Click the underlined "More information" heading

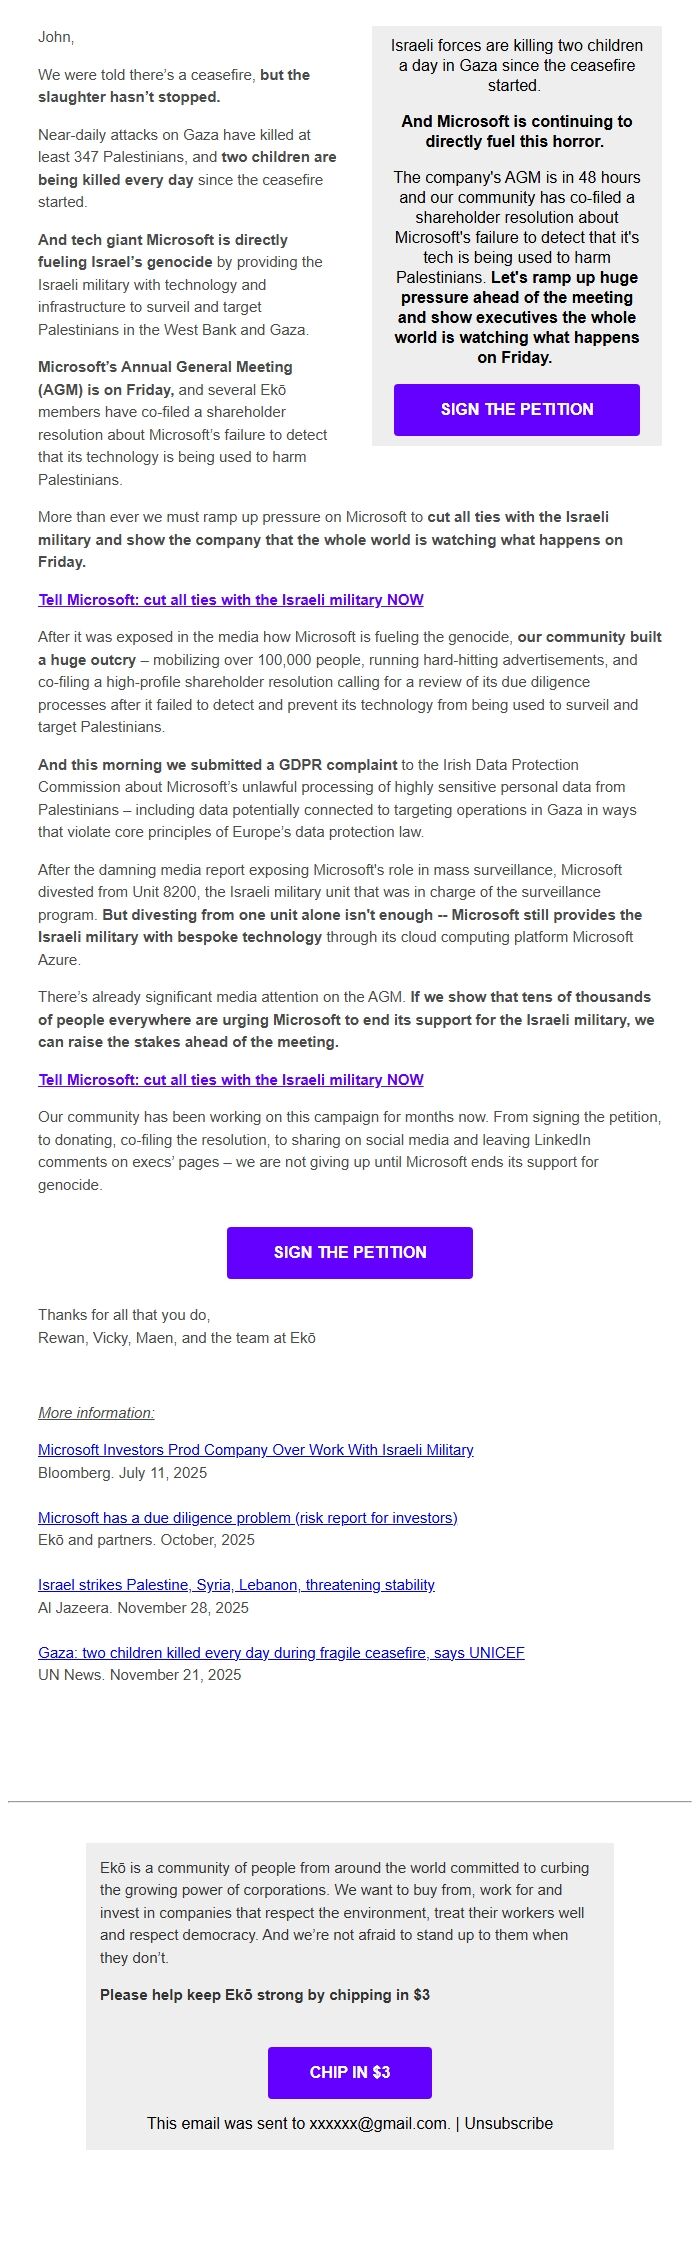coord(95,1413)
